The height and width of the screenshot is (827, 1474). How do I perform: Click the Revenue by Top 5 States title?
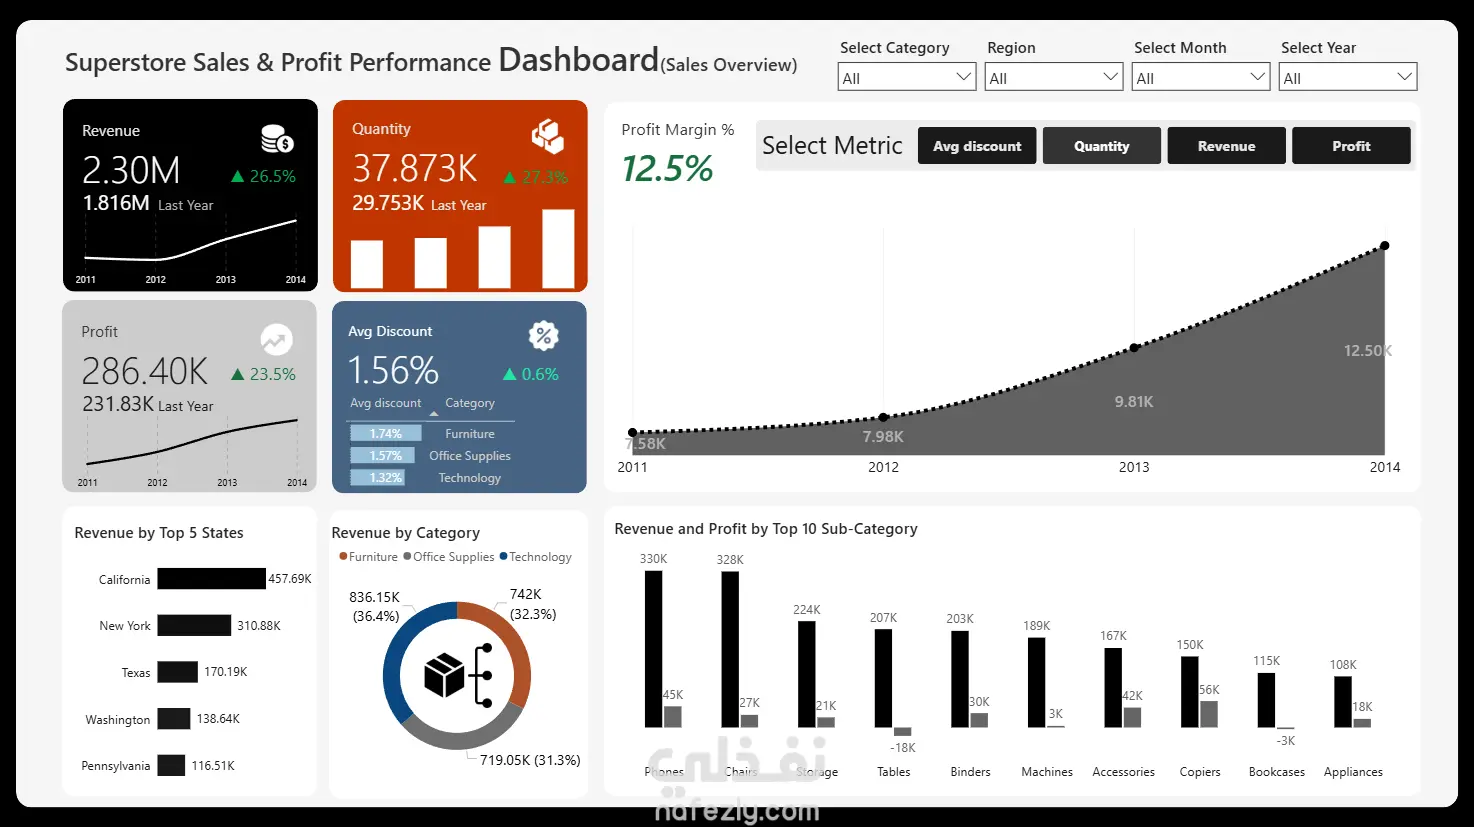point(159,533)
